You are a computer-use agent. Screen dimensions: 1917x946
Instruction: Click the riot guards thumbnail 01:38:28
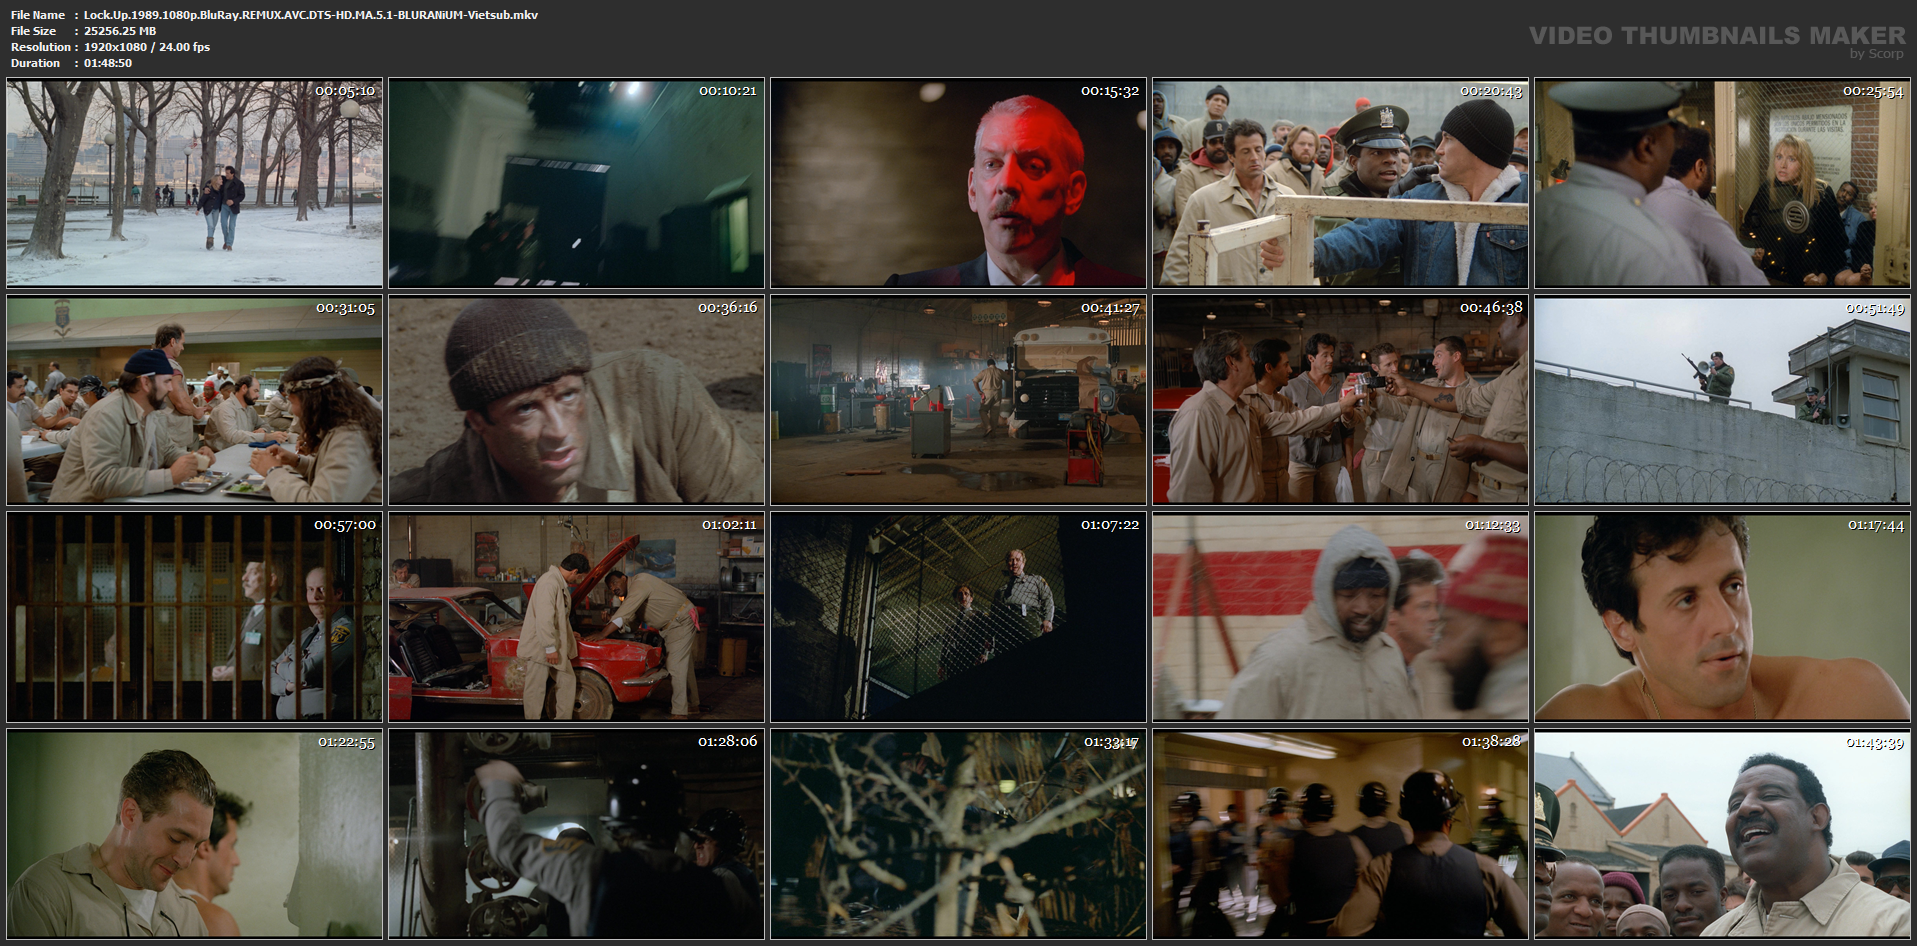coord(1340,834)
